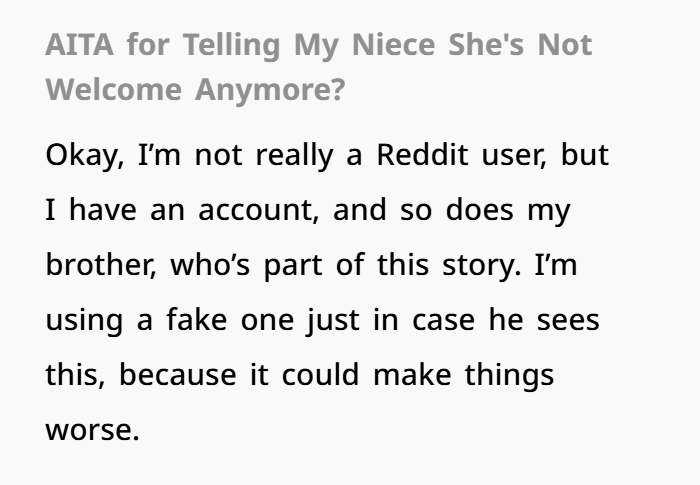The height and width of the screenshot is (485, 700).
Task: Click the word "Reddit" in the paragraph
Action: pyautogui.click(x=422, y=155)
